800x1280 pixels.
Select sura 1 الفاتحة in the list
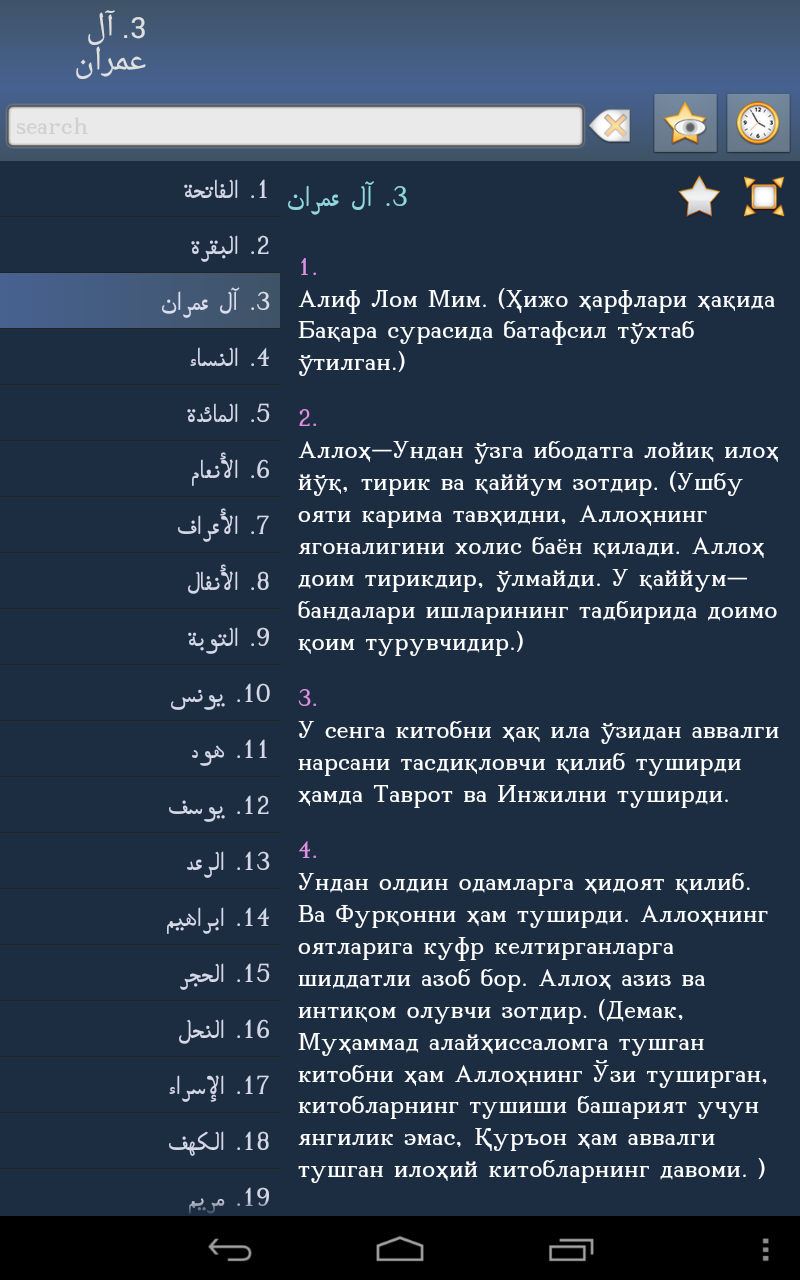pyautogui.click(x=140, y=190)
